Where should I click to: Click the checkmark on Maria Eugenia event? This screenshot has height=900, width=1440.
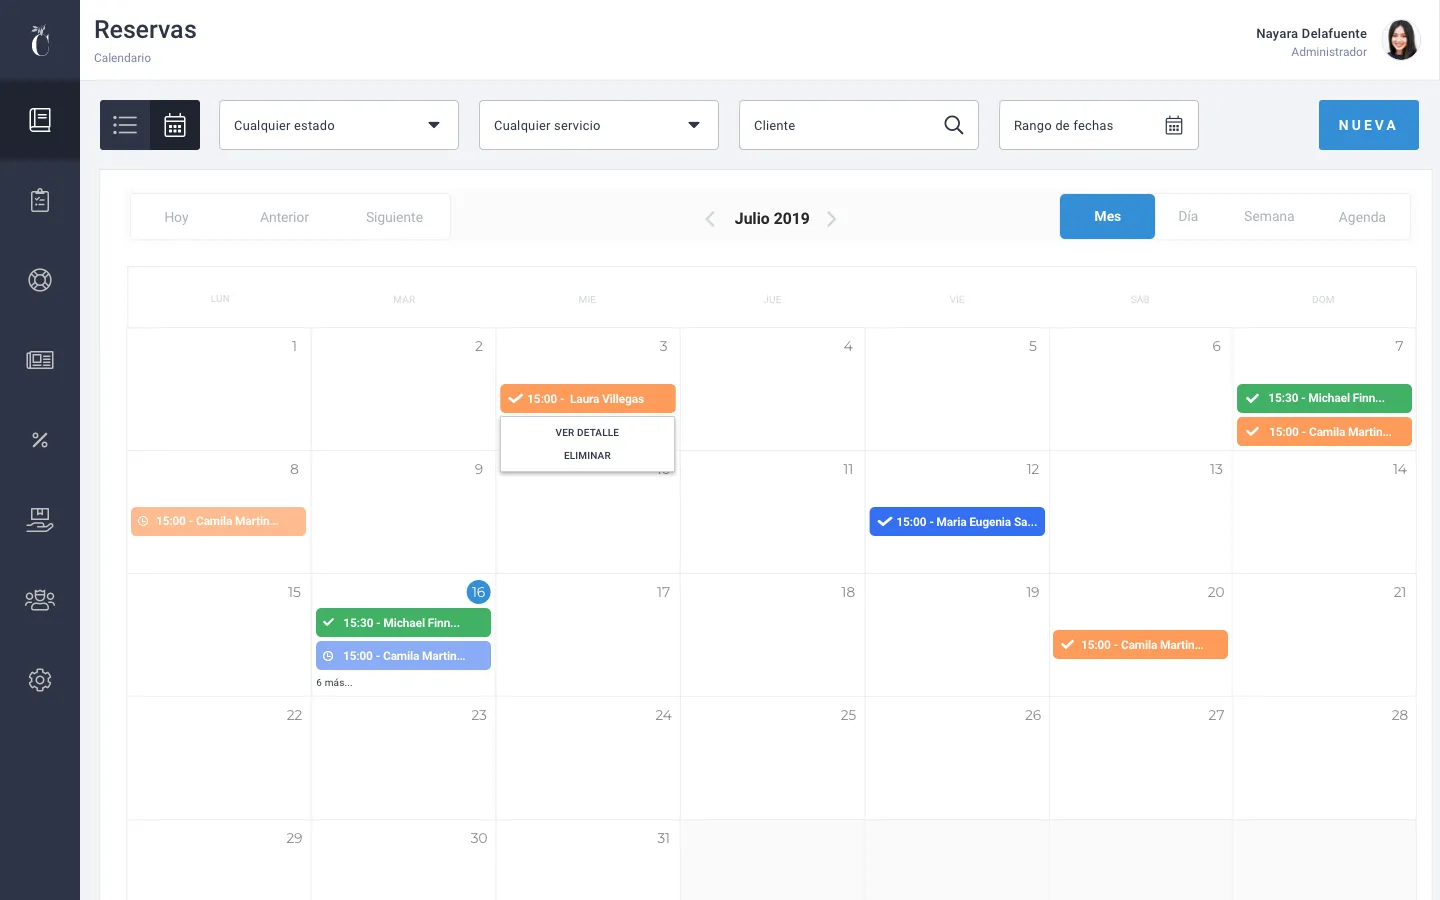884,521
